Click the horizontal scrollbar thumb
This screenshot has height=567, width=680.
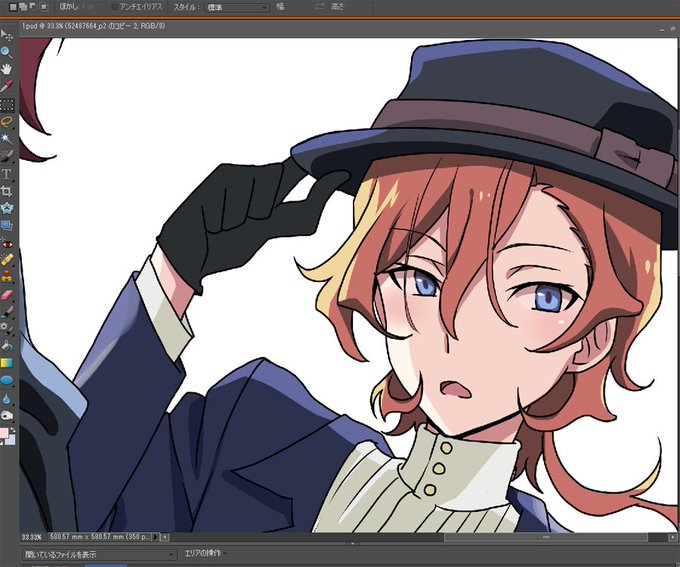click(546, 537)
